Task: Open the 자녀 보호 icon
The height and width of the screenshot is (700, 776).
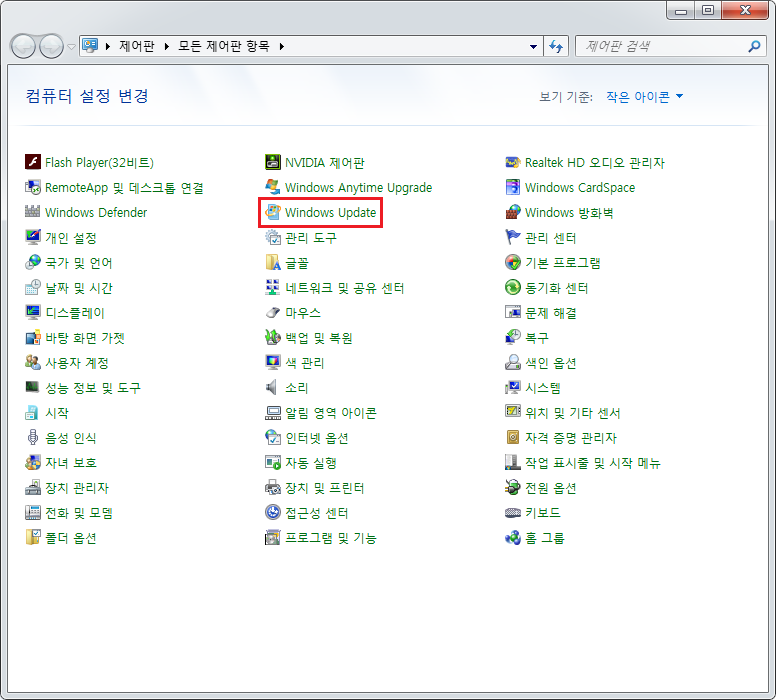Action: [33, 462]
